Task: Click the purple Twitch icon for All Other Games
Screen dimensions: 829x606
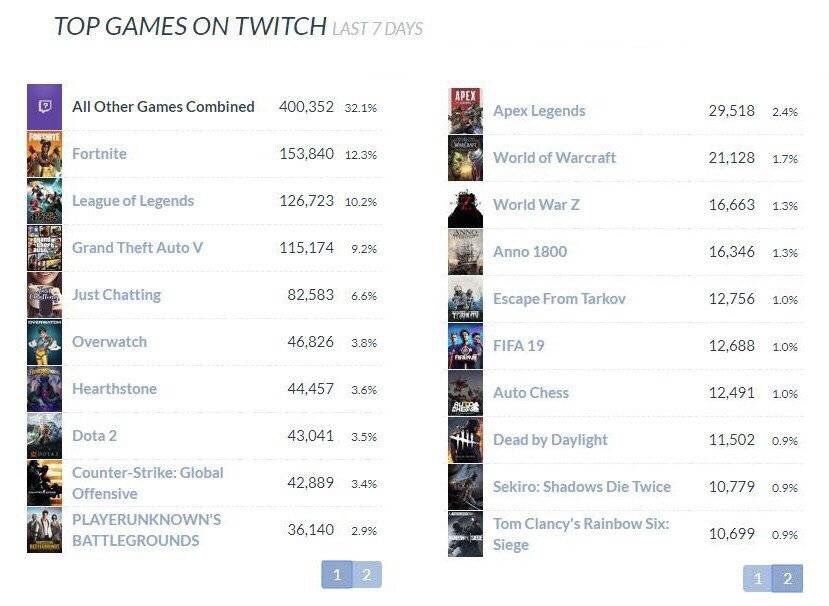Action: pos(44,107)
